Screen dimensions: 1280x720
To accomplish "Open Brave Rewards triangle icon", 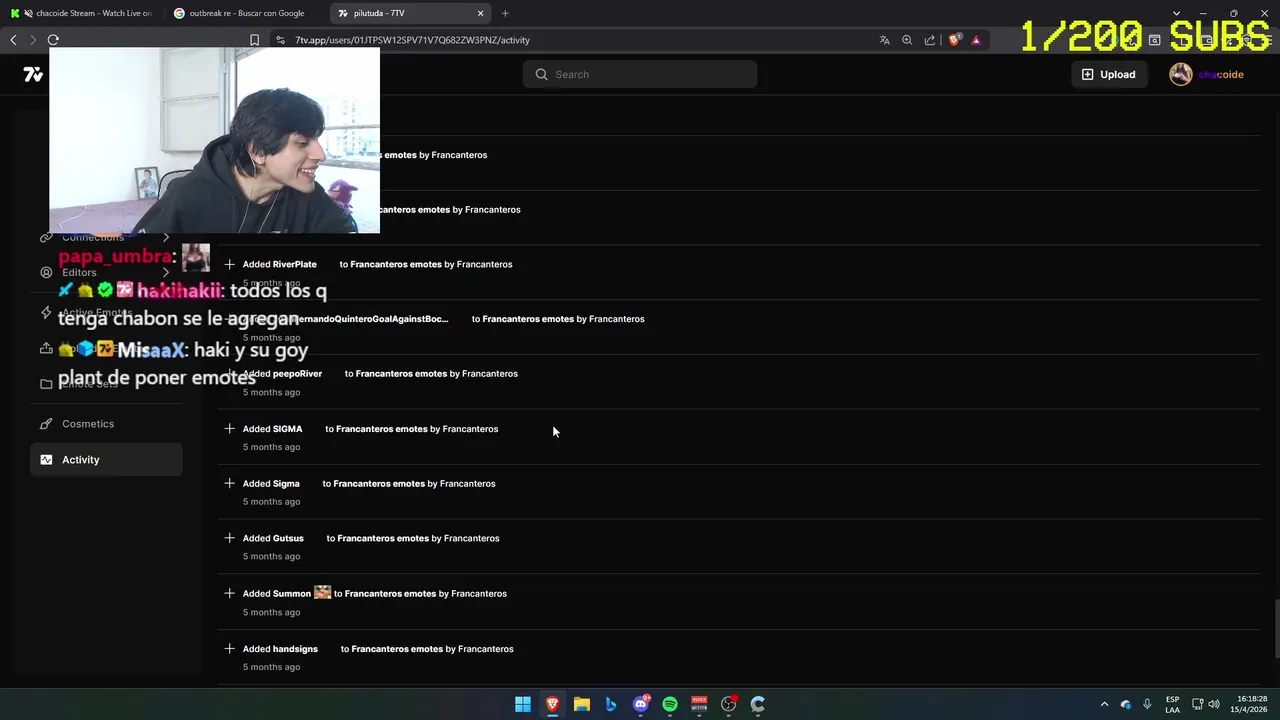I will click(976, 40).
